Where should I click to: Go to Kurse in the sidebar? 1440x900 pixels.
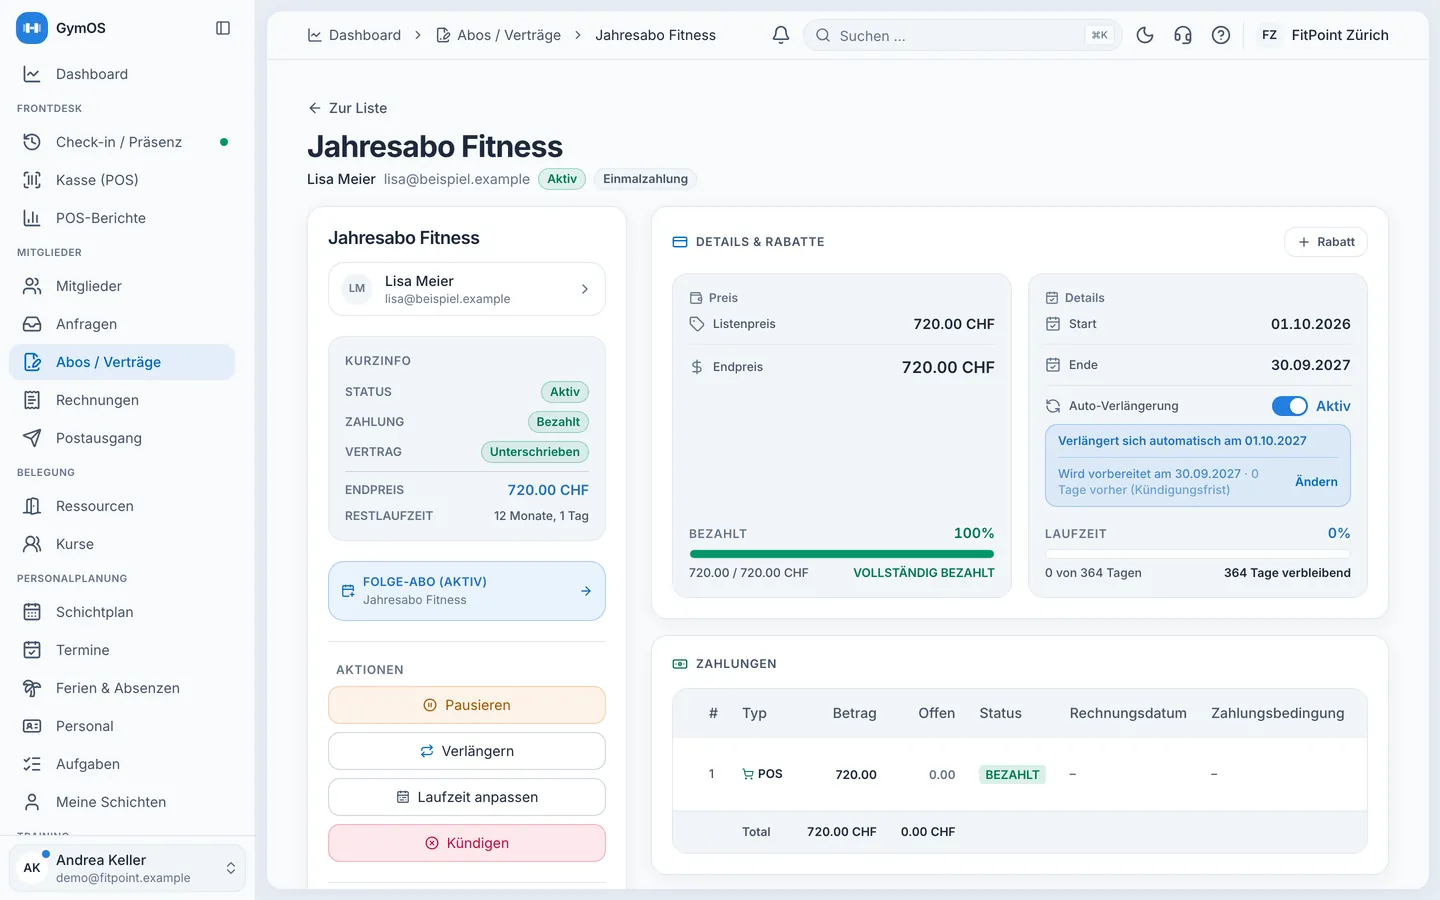click(122, 544)
